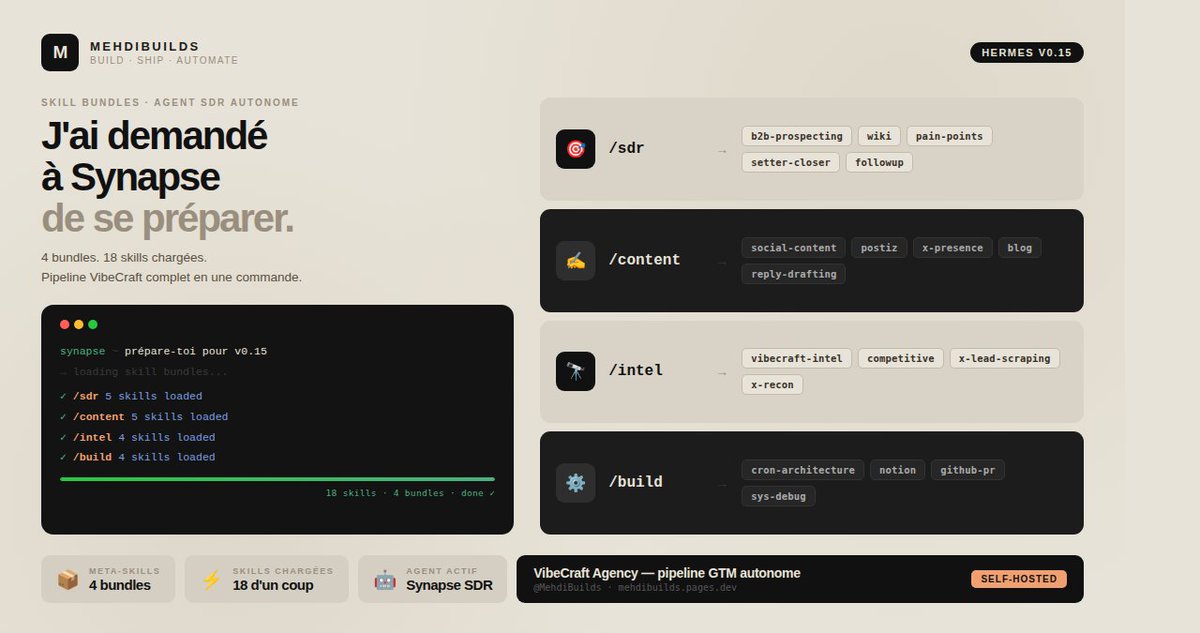This screenshot has width=1200, height=633.
Task: Click the /sdr bundle command label
Action: (x=626, y=149)
